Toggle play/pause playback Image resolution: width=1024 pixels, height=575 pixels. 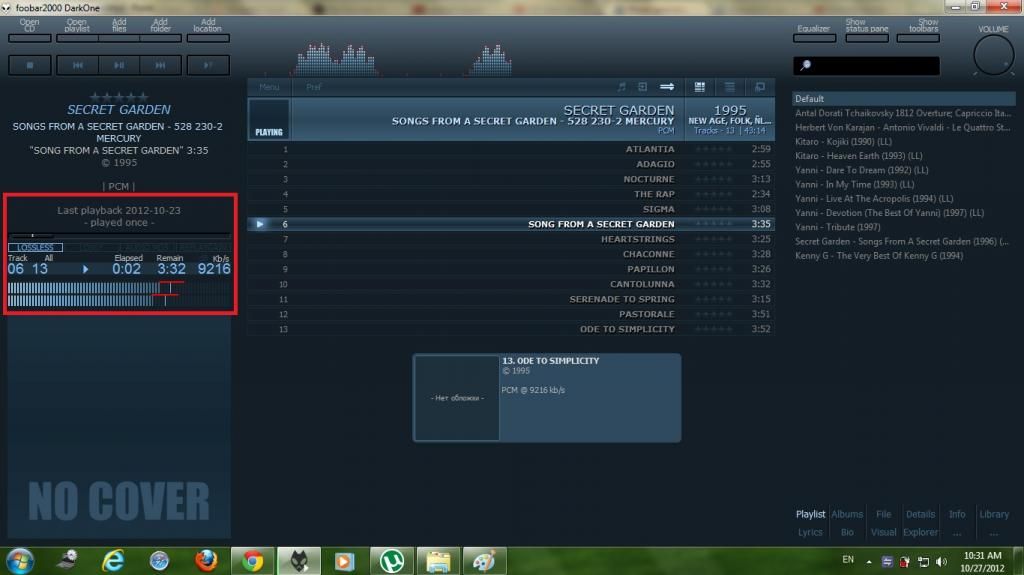pos(119,65)
